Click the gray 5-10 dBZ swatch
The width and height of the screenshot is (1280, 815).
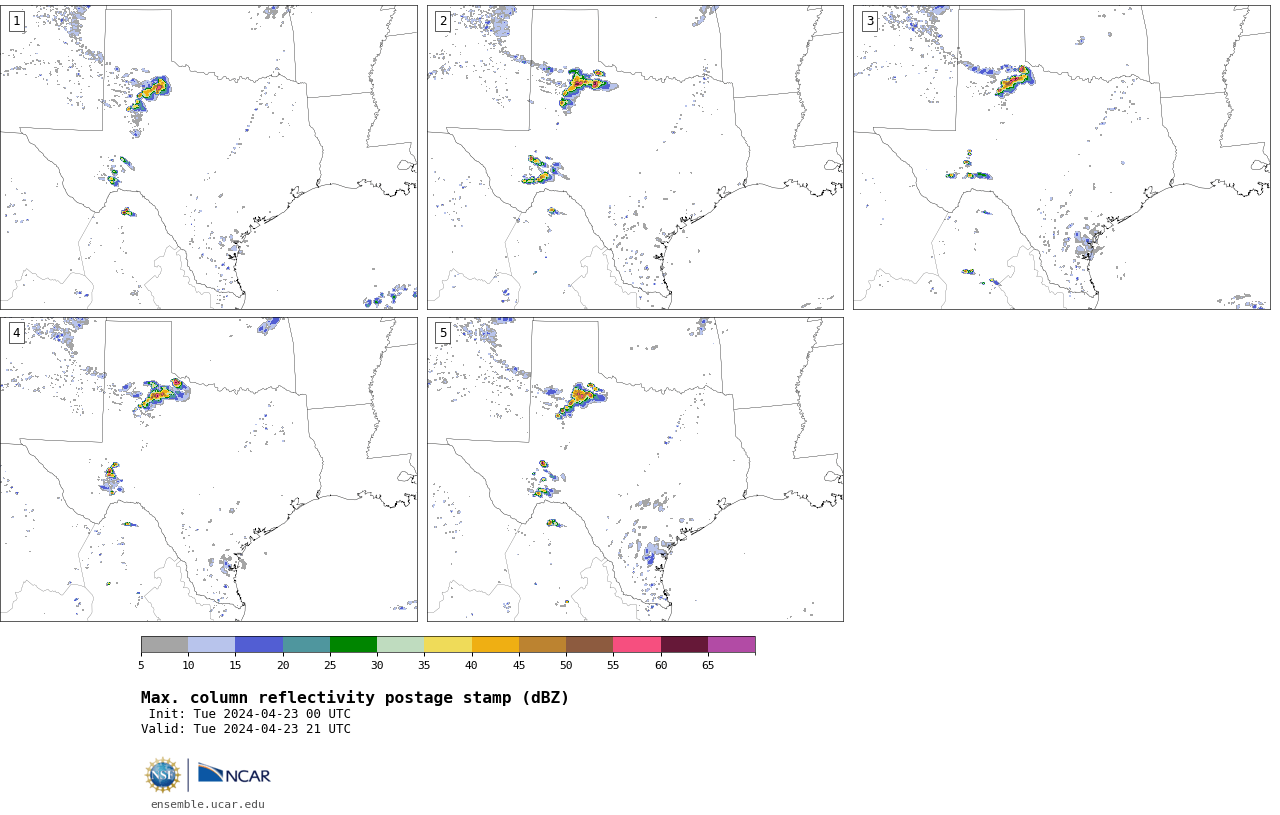tap(164, 644)
